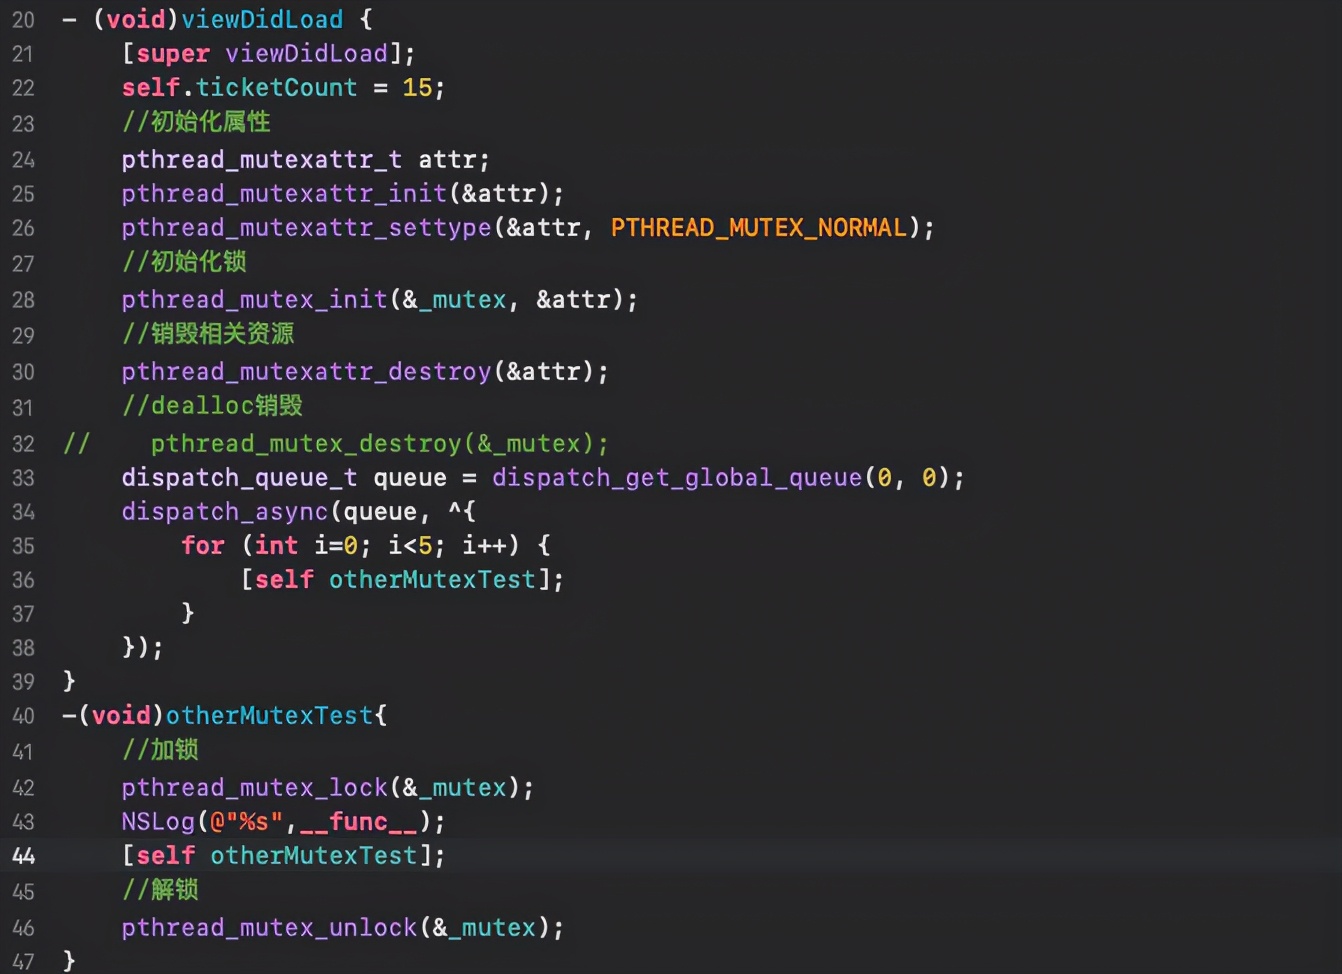Click line number 36 in the gutter
This screenshot has height=974, width=1342.
click(x=23, y=580)
